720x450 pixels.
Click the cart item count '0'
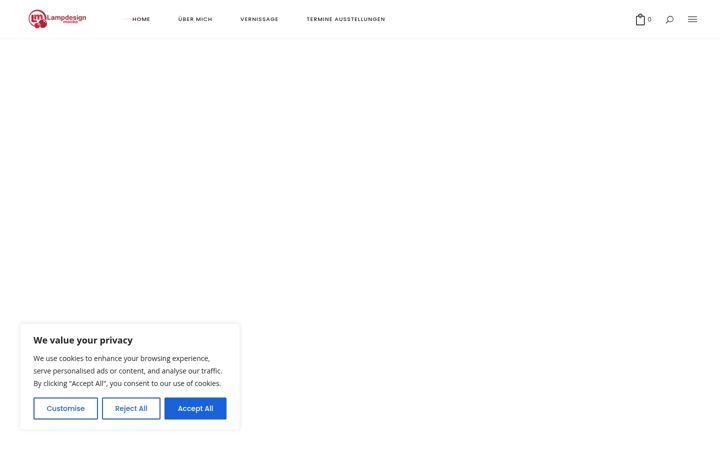(649, 19)
